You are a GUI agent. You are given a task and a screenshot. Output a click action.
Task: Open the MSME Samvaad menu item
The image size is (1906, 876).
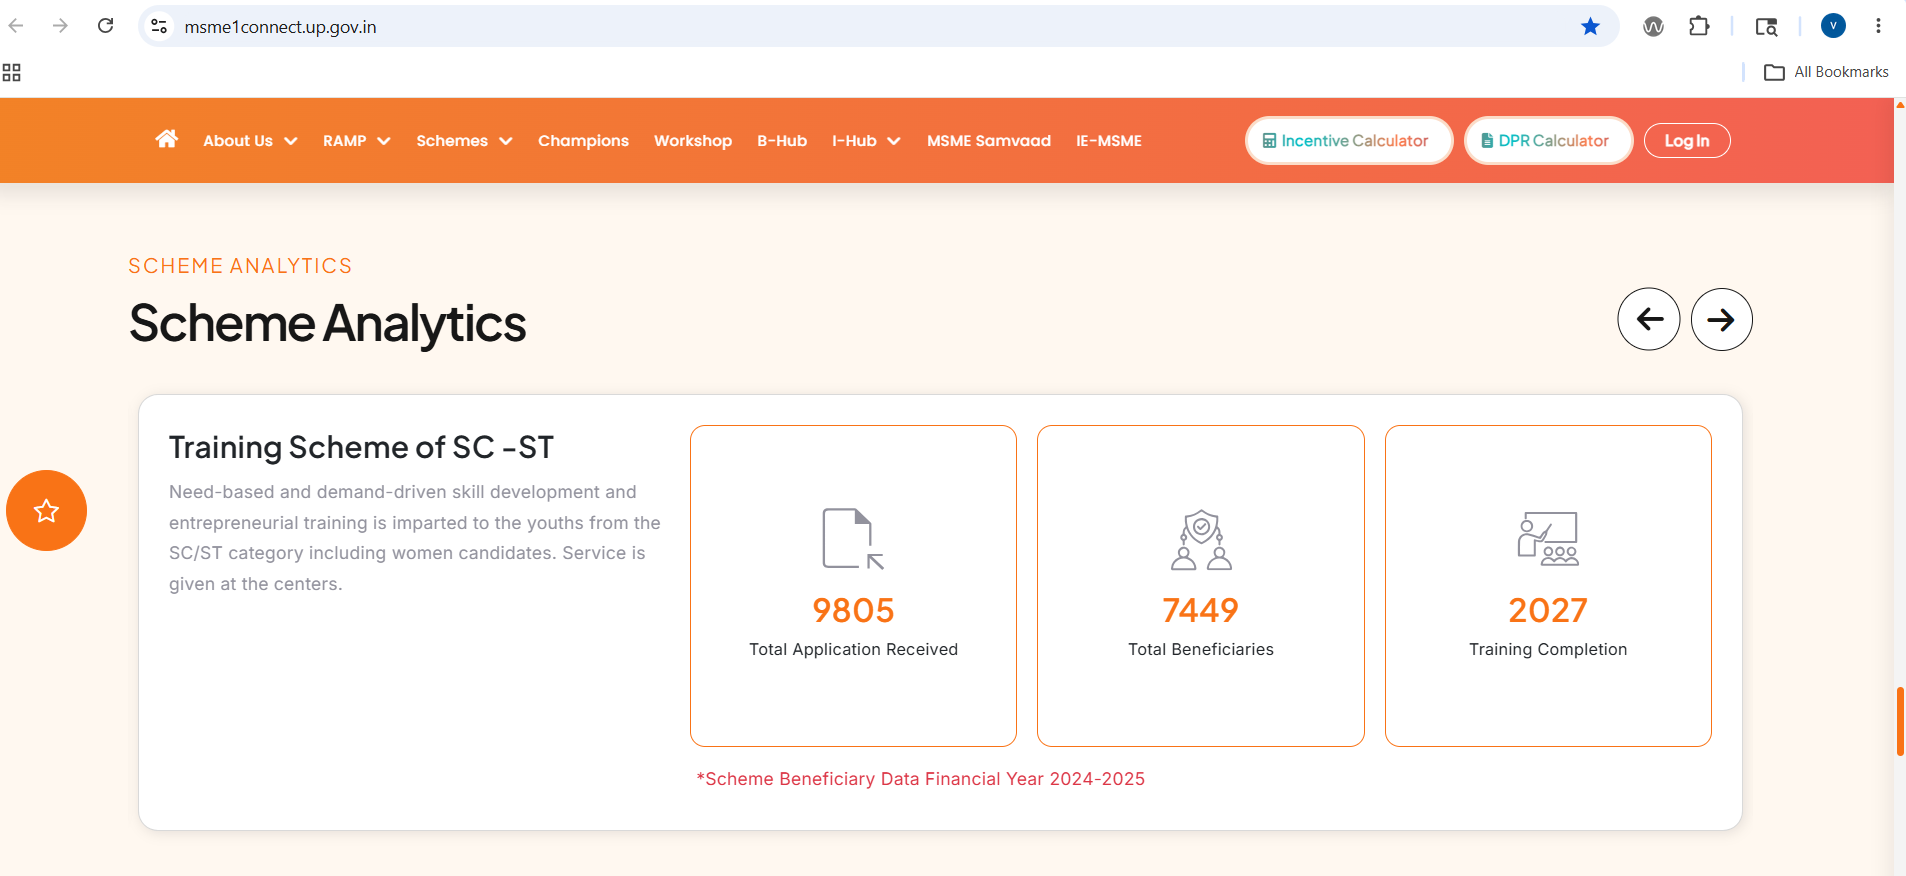click(989, 141)
